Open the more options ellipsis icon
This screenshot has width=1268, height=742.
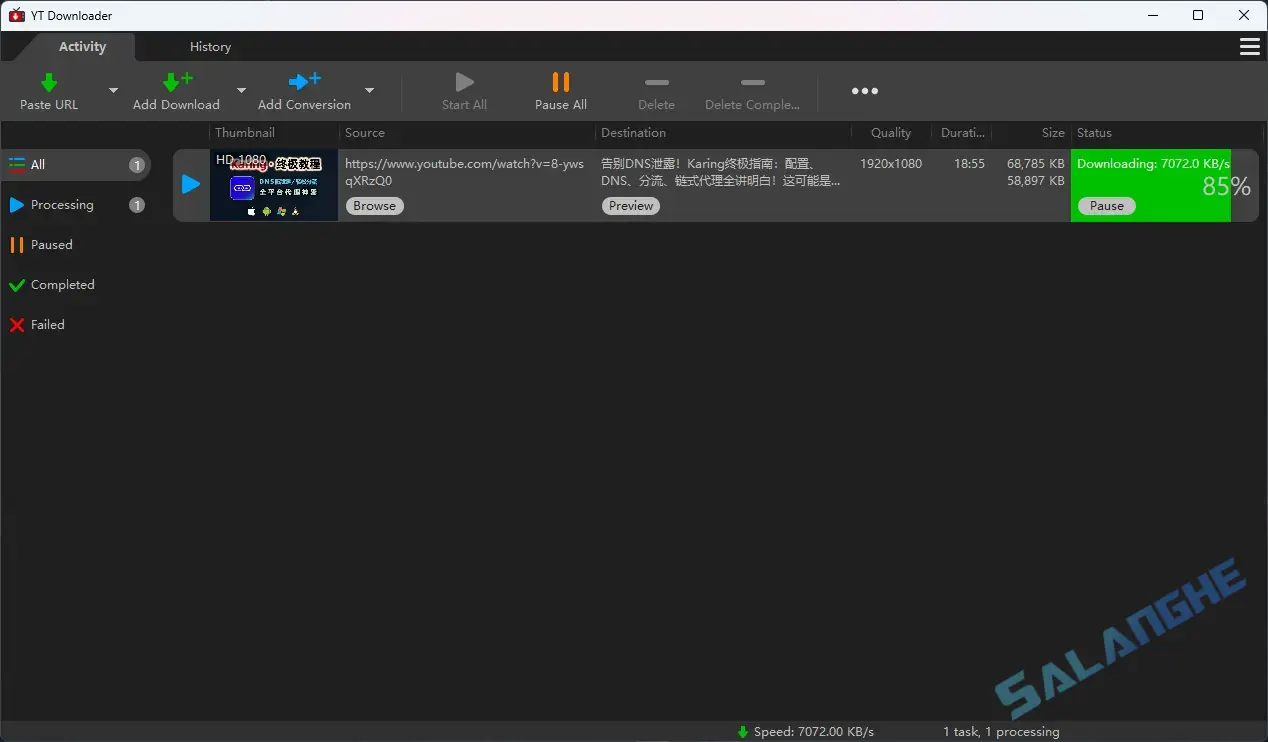[864, 91]
